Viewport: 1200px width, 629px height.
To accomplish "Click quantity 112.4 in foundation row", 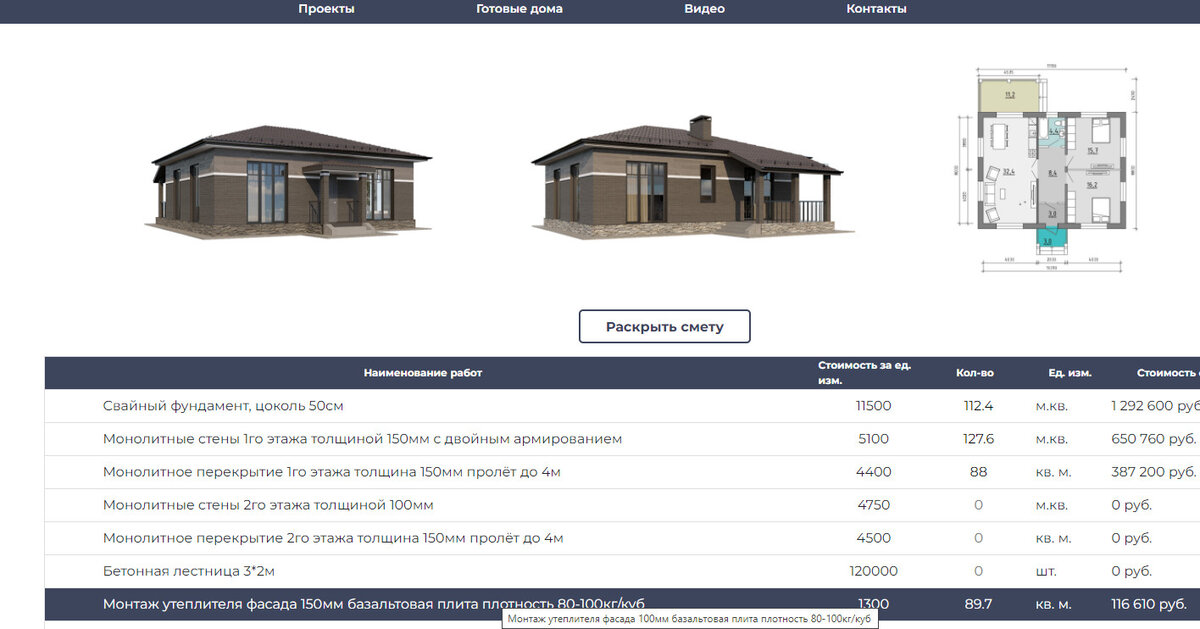I will coord(977,406).
